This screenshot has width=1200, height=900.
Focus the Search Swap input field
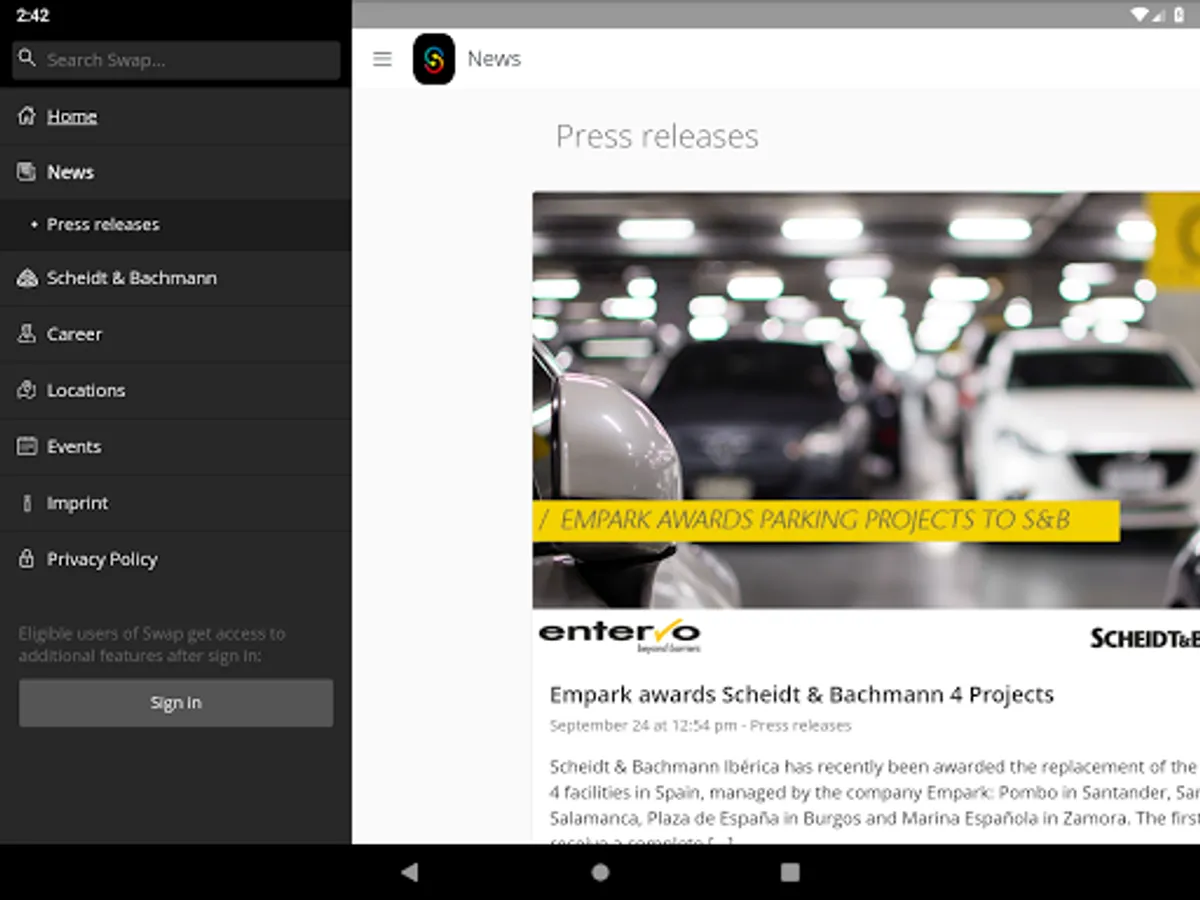coord(176,60)
